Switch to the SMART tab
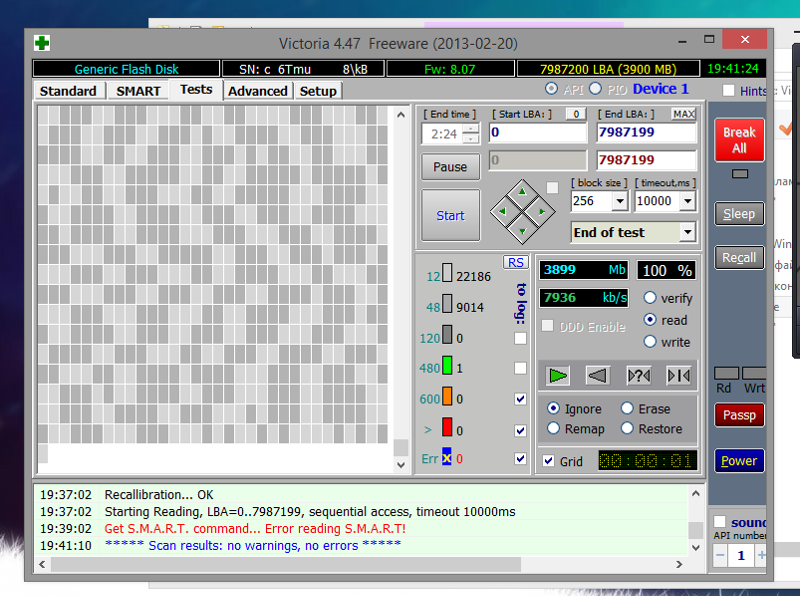The image size is (800, 596). pyautogui.click(x=138, y=91)
